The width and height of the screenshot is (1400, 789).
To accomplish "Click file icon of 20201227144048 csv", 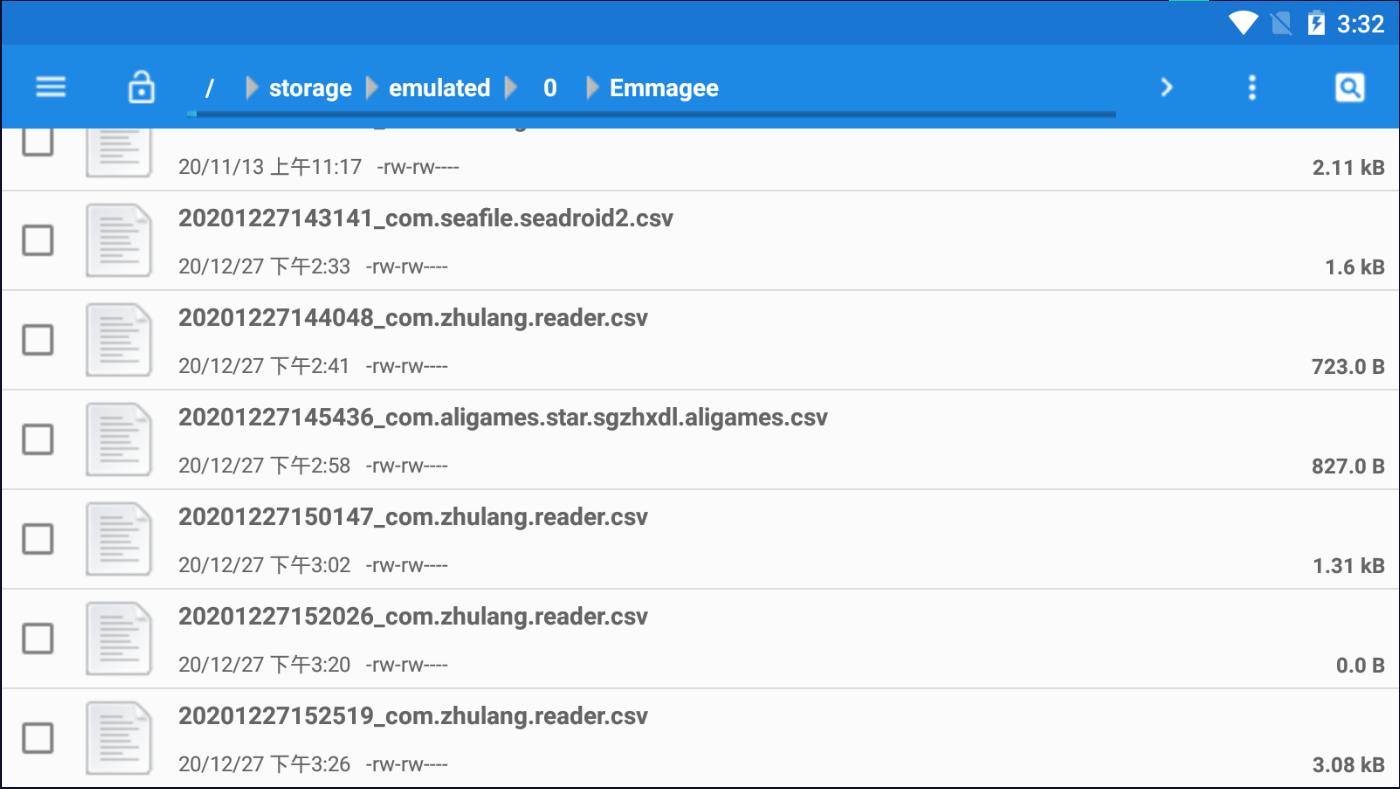I will [x=119, y=340].
